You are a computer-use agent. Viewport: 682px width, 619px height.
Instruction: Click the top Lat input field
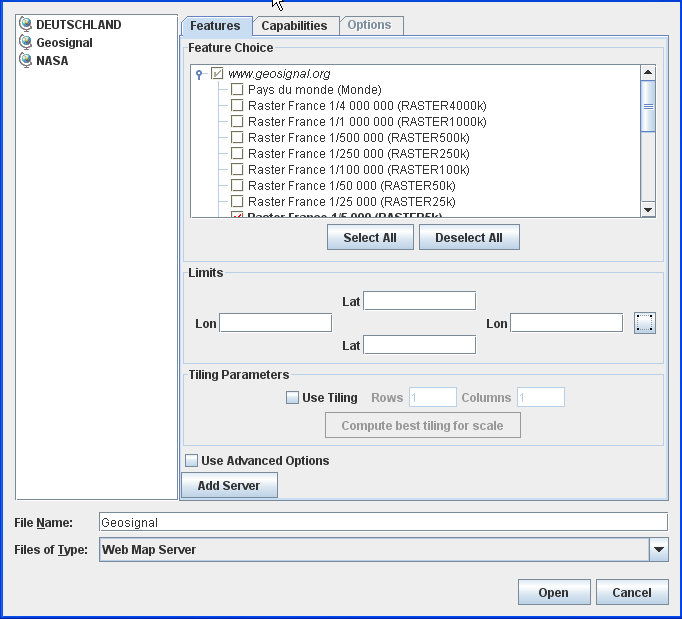pos(419,301)
